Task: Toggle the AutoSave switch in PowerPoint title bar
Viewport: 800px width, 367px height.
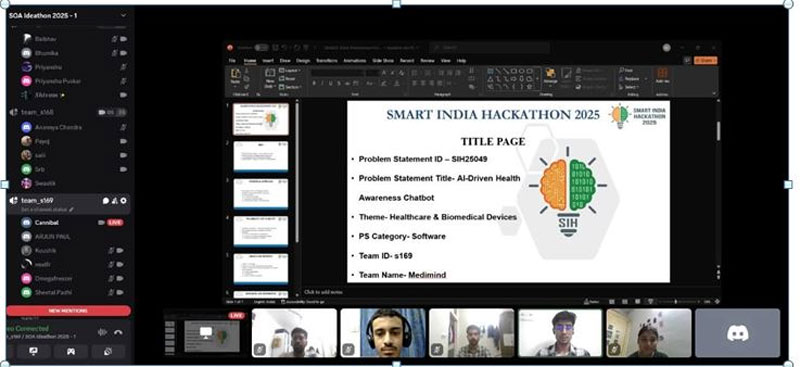Action: [x=261, y=47]
